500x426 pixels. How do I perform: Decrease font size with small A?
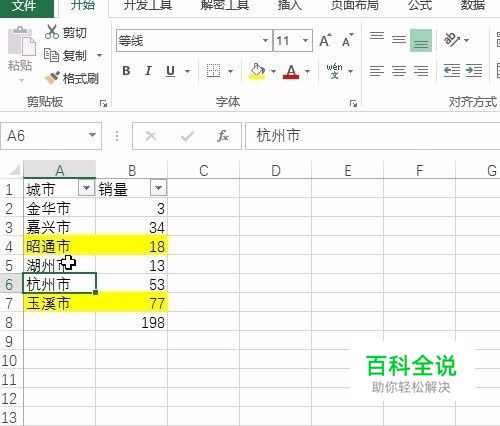(348, 41)
